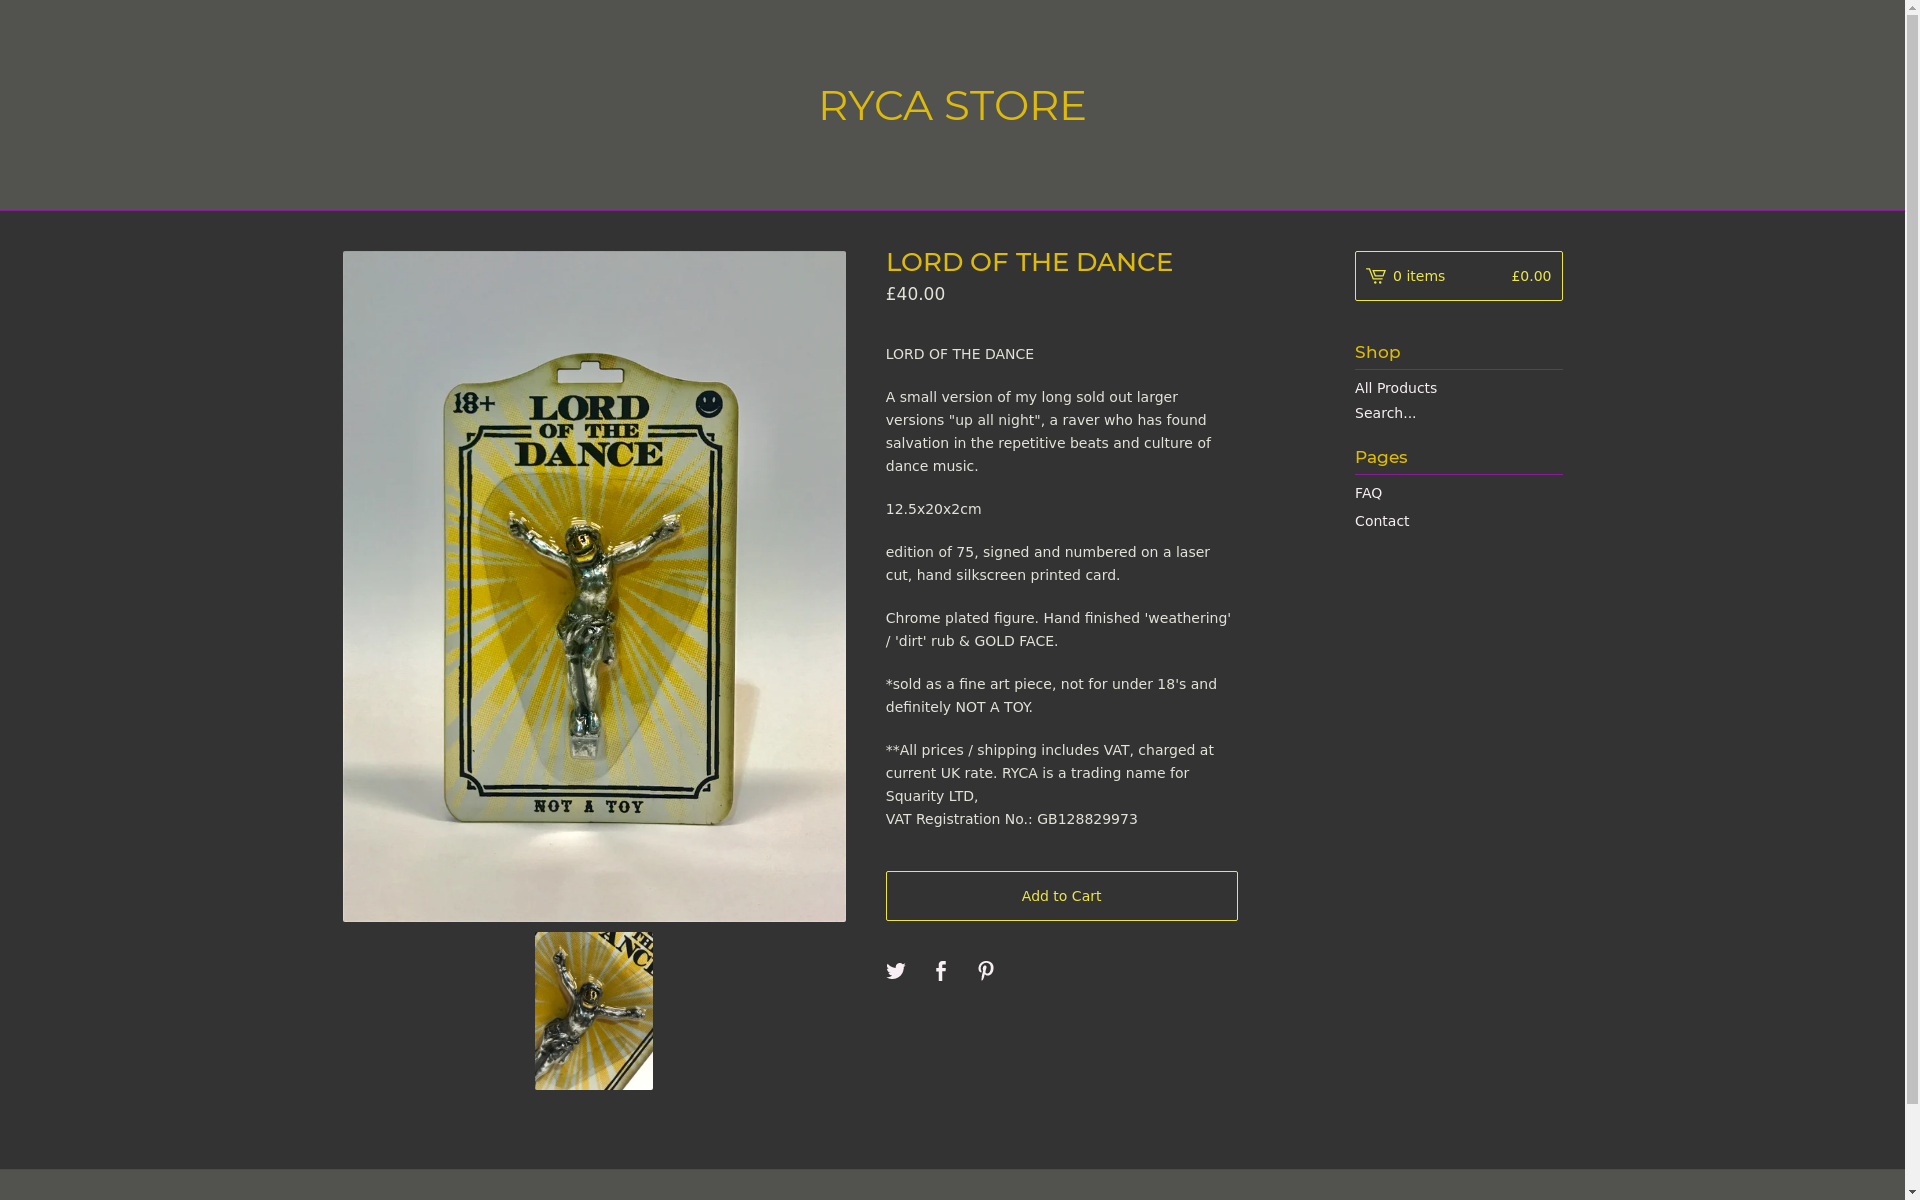
Task: Open the shopping cart icon
Action: click(1375, 276)
